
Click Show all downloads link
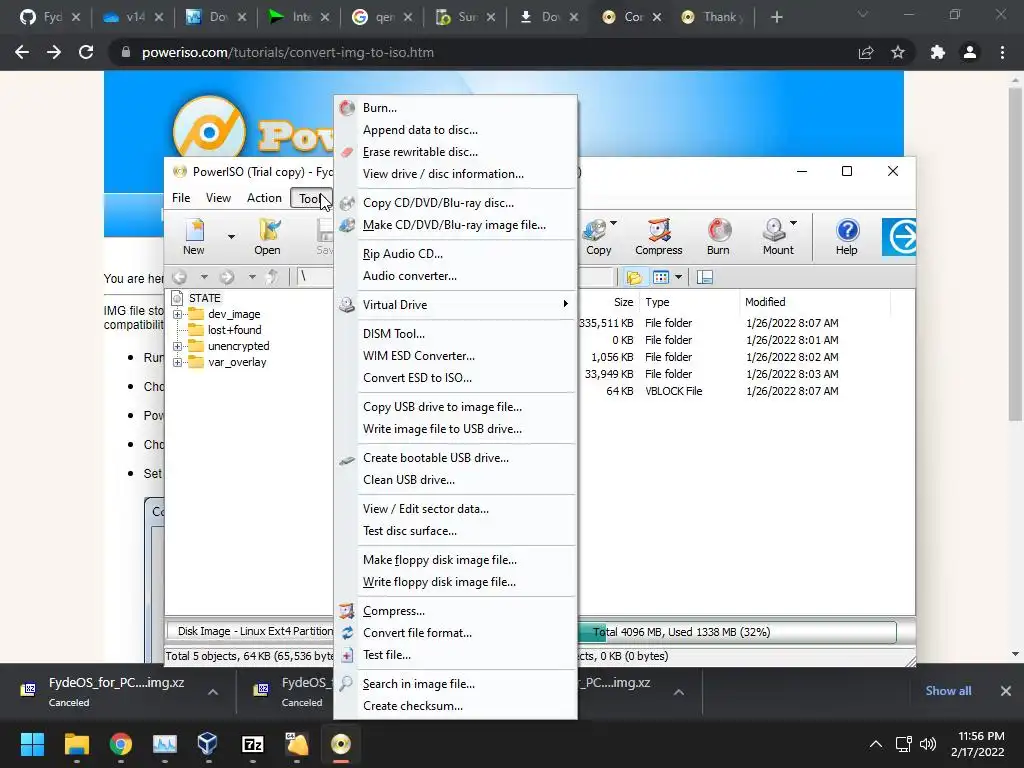(948, 691)
